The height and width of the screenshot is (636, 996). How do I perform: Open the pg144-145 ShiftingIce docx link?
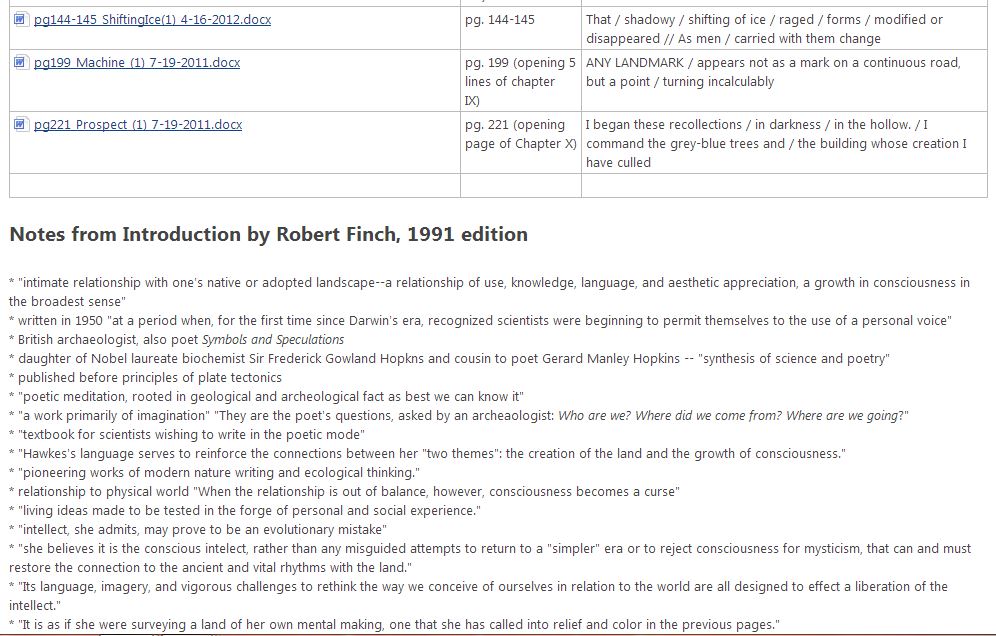(x=152, y=20)
